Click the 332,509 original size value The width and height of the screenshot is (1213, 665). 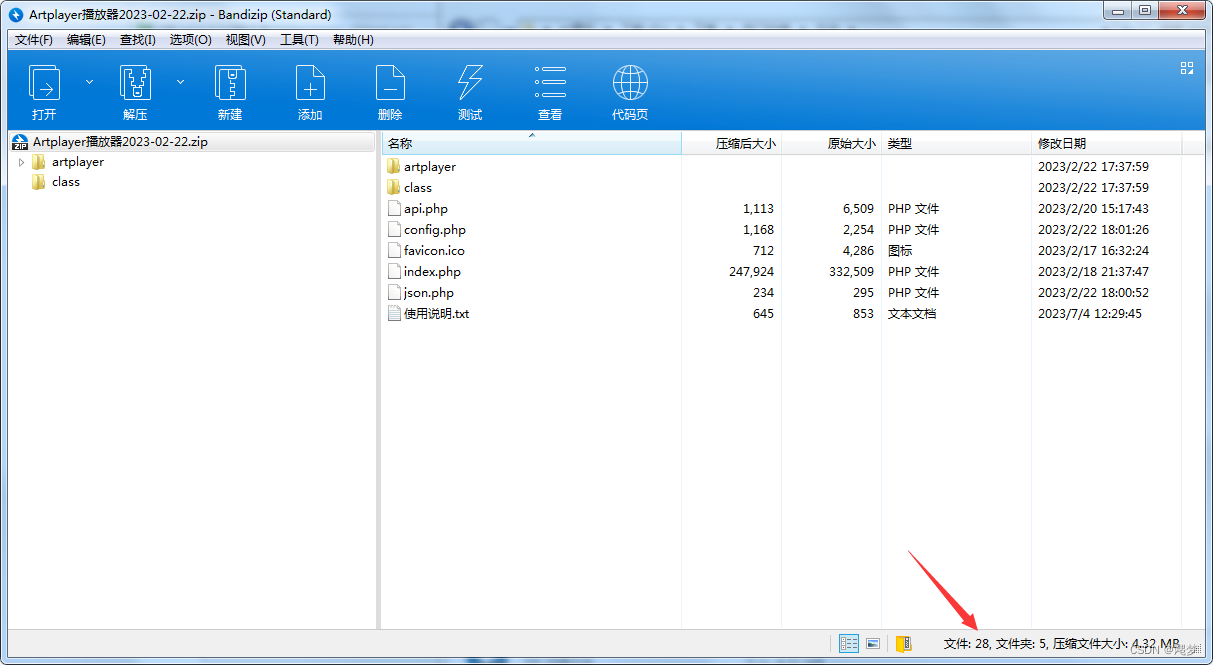(851, 272)
